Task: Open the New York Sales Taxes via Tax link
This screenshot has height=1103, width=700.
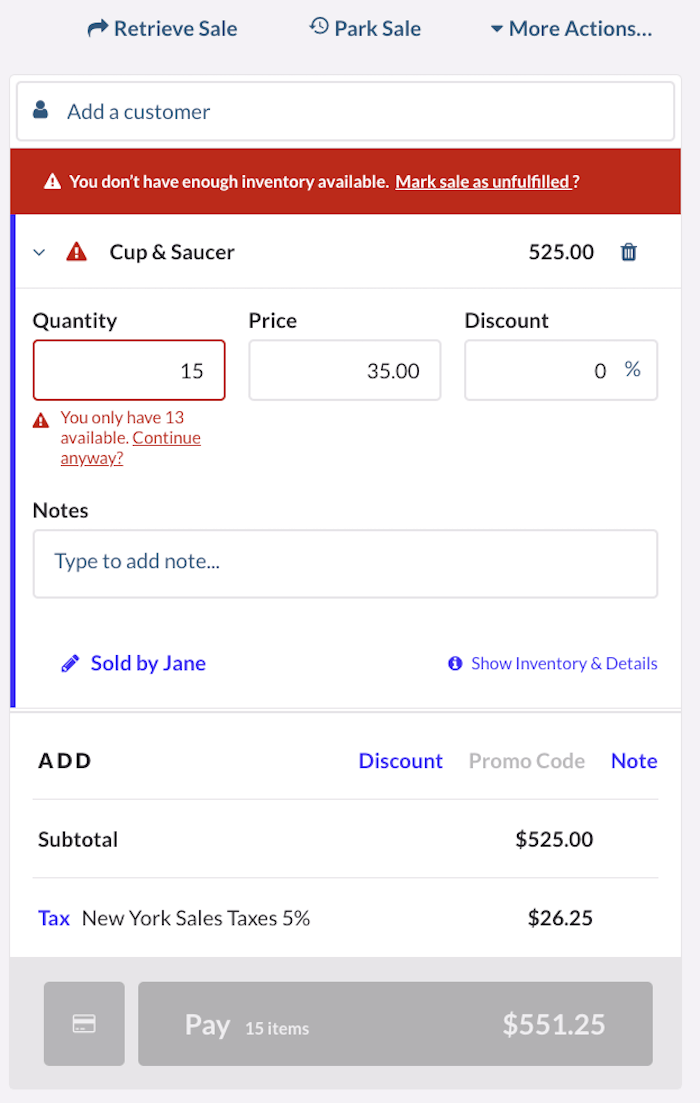Action: pyautogui.click(x=54, y=917)
